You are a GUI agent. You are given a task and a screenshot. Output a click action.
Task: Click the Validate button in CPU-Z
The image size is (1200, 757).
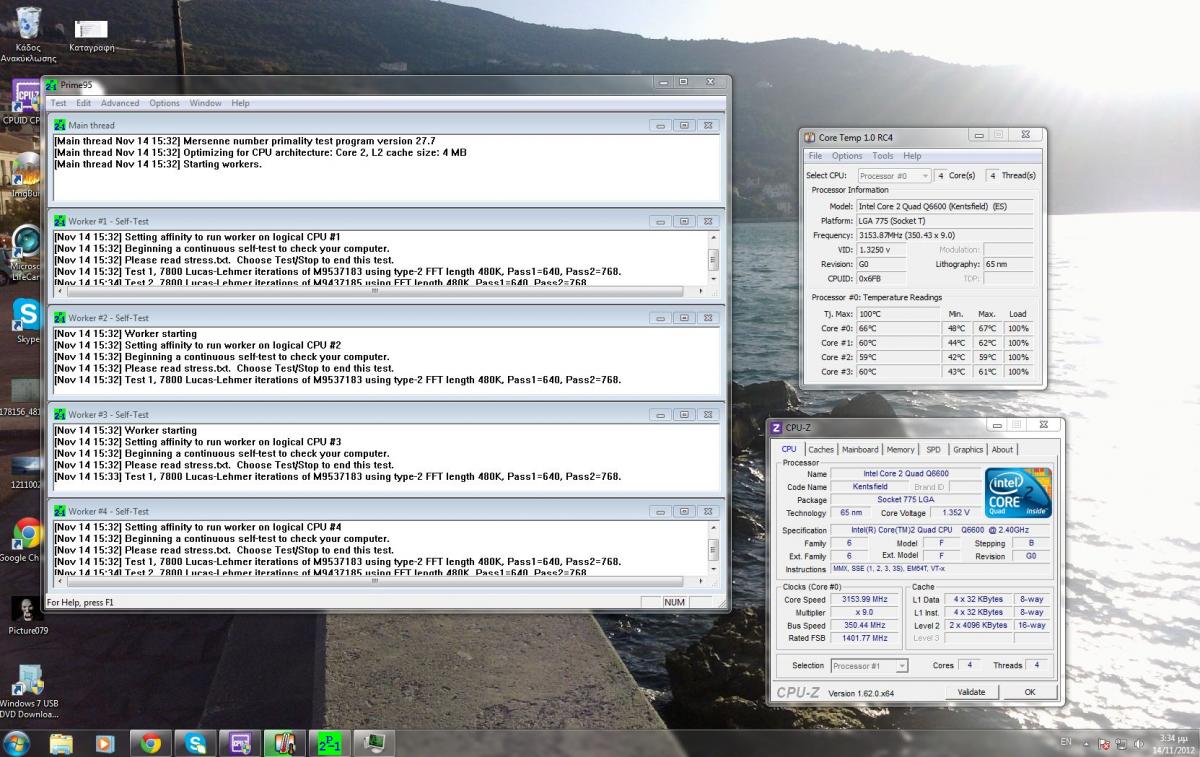(x=971, y=692)
